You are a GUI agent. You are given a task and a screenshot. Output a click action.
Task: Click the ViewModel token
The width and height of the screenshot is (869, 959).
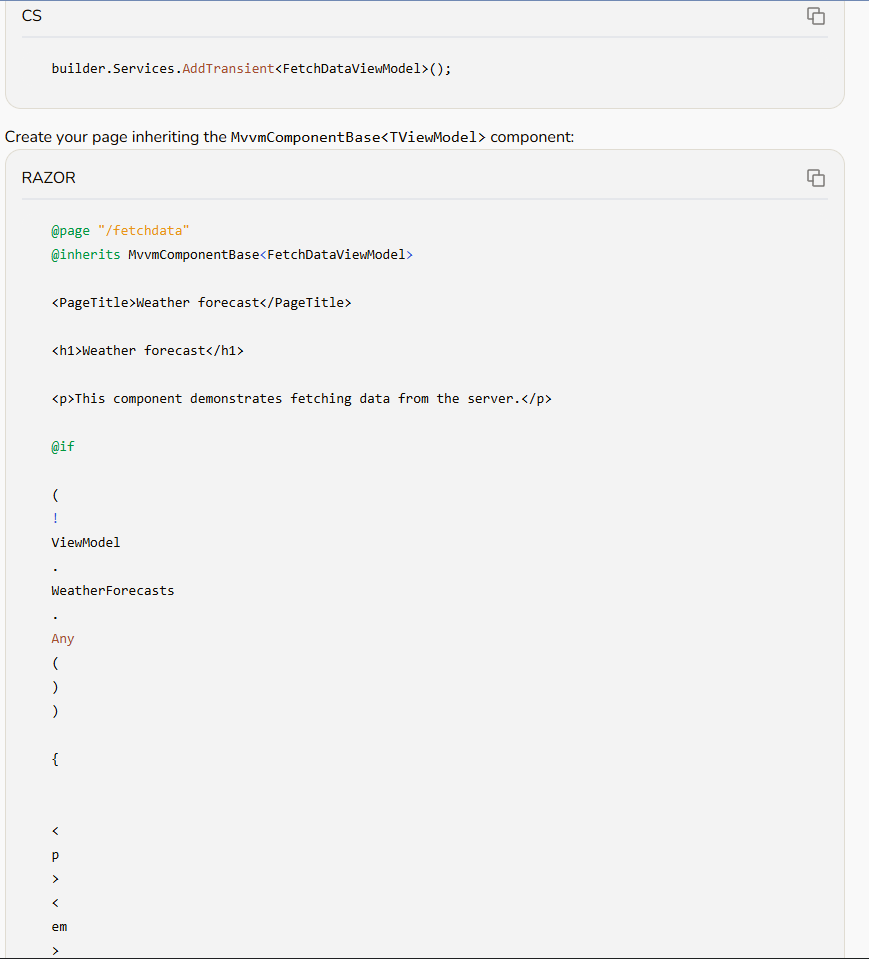[86, 542]
